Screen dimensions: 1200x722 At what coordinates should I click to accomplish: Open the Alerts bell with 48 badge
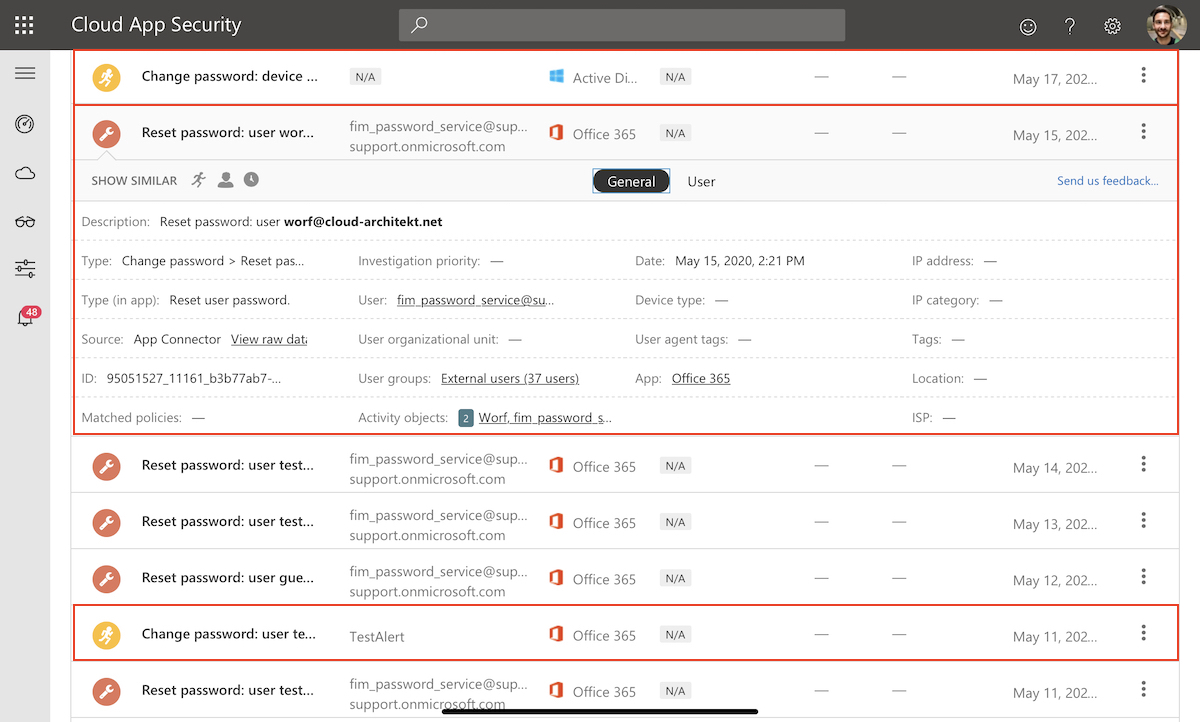tap(27, 316)
